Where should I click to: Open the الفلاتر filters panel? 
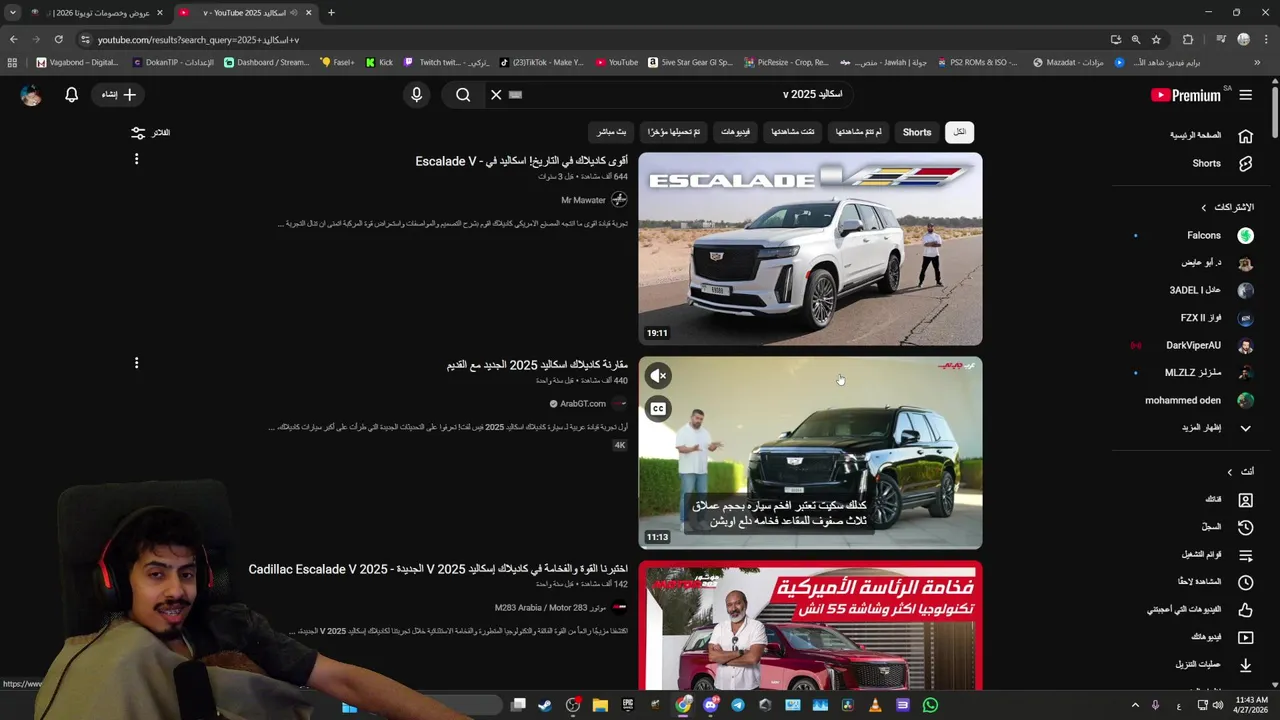point(150,132)
